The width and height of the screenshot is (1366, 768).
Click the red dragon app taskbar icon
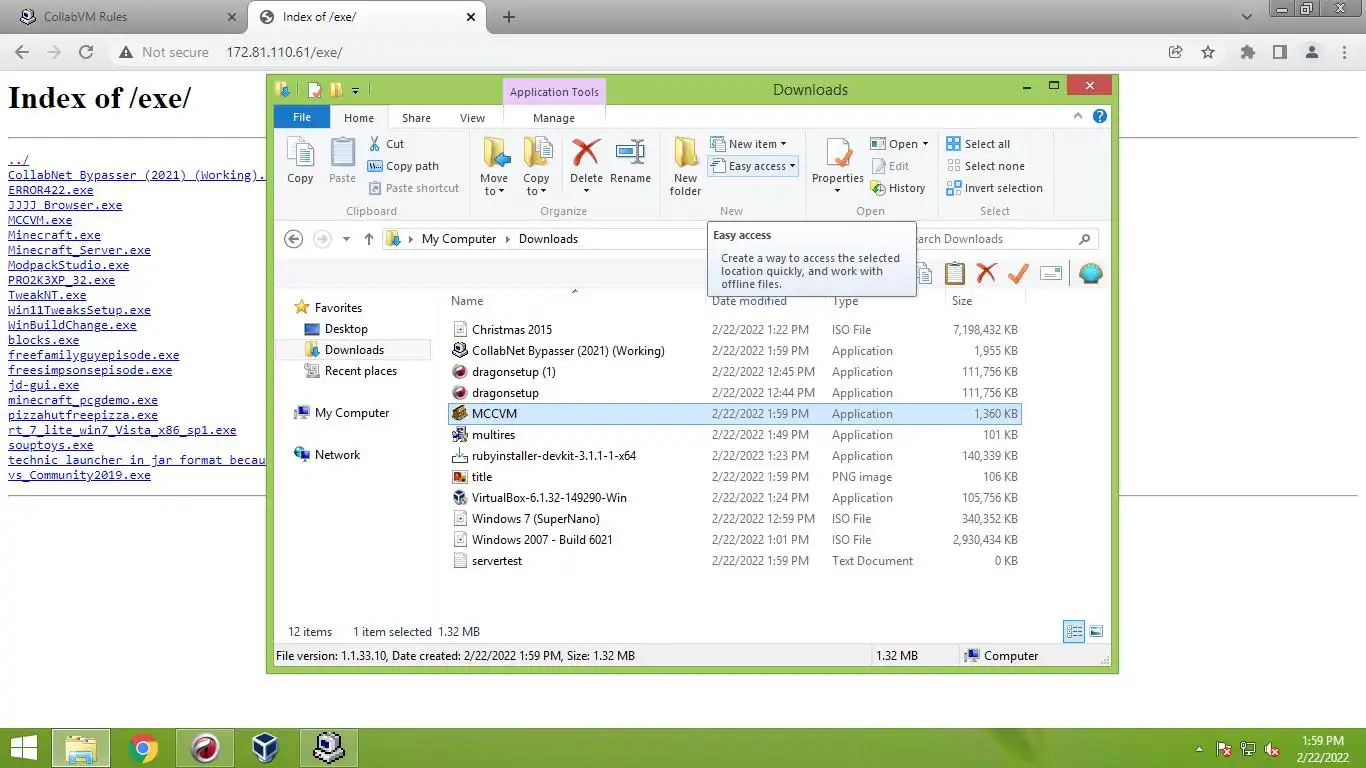click(205, 748)
